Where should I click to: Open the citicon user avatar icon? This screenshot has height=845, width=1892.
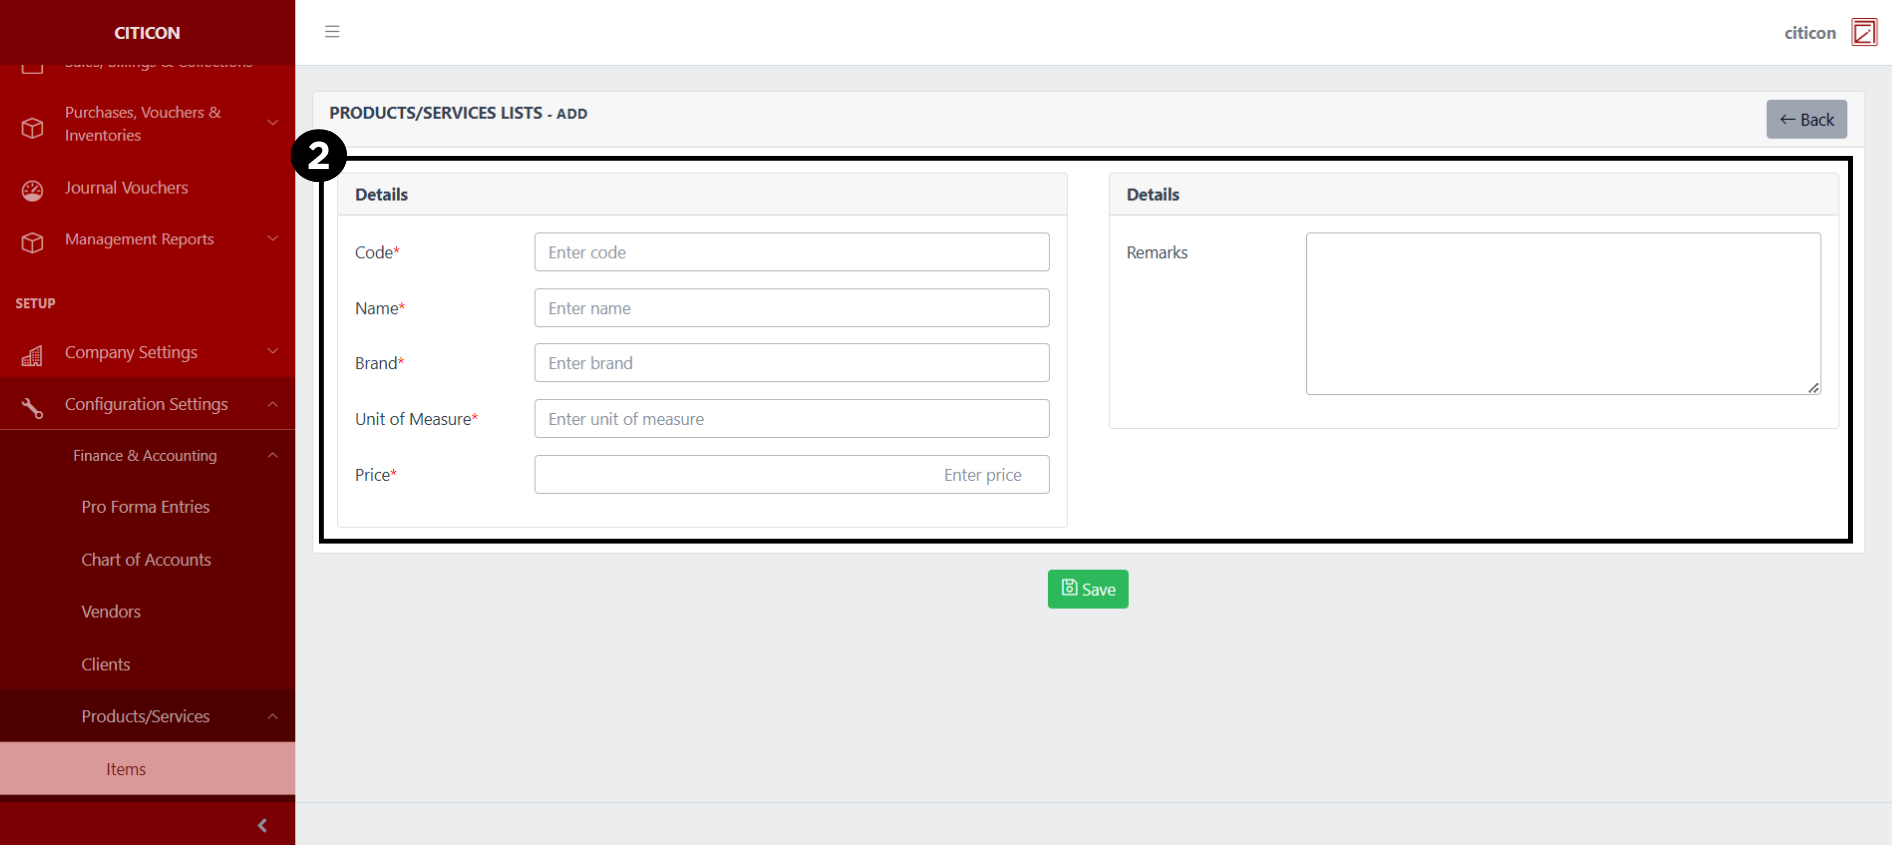(1864, 32)
